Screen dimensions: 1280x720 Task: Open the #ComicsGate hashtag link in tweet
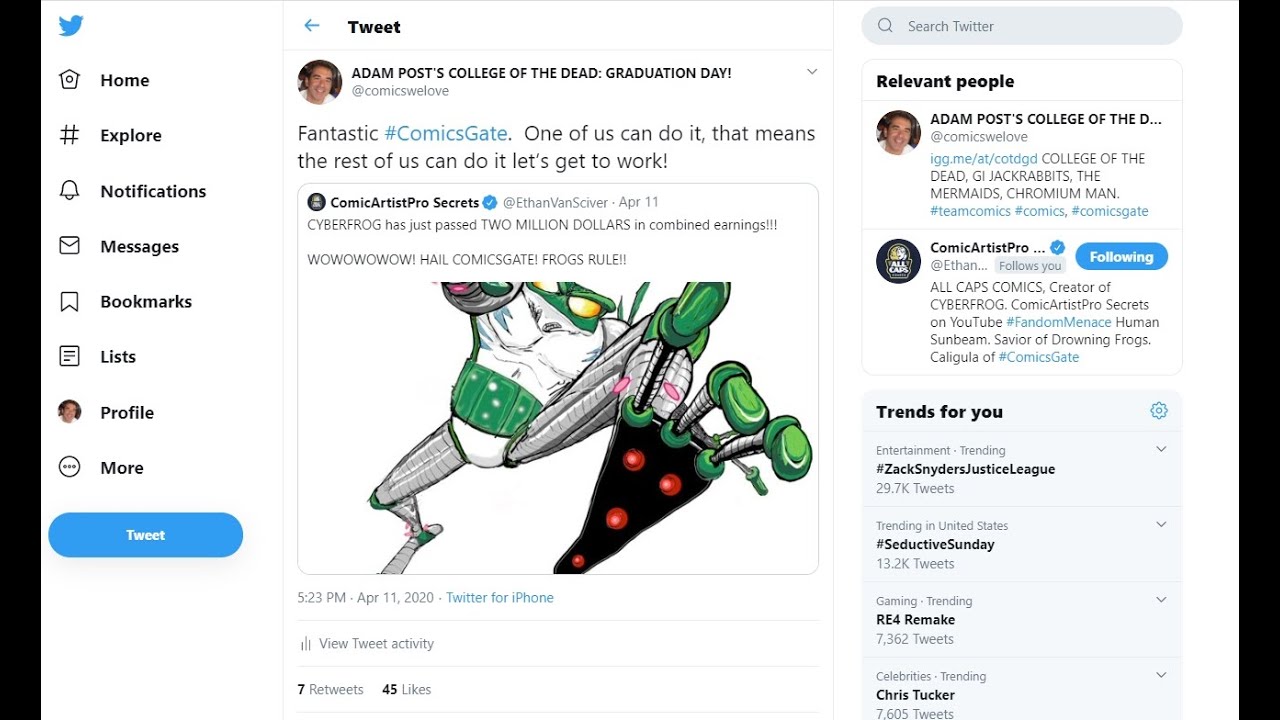(x=447, y=134)
